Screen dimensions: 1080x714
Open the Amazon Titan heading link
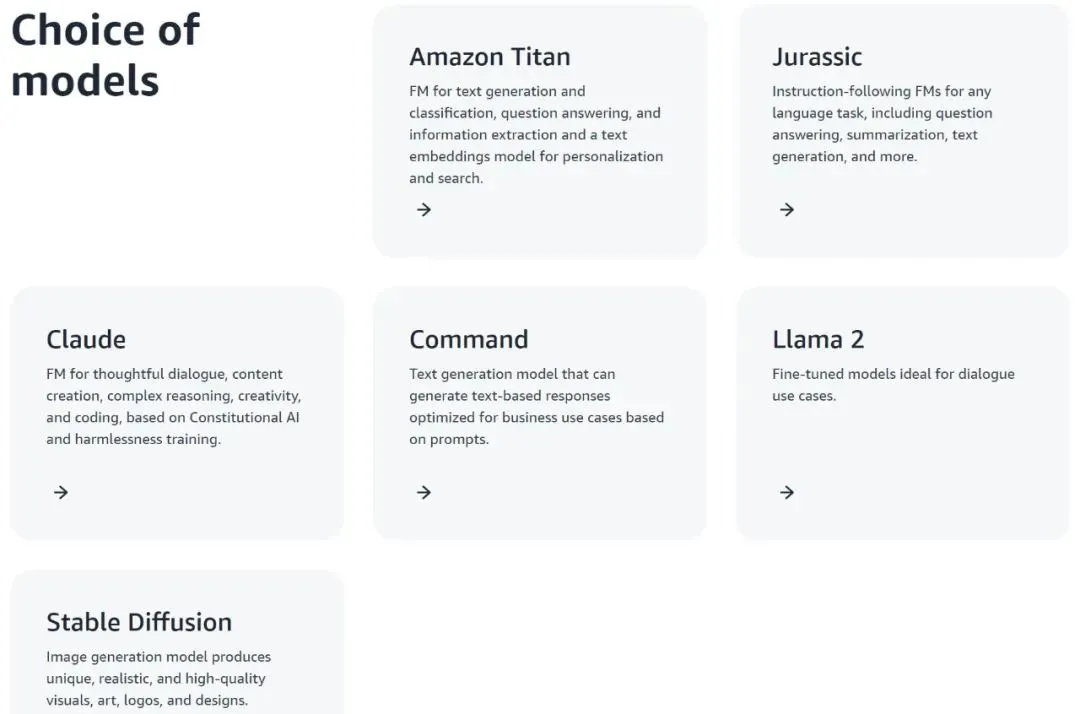click(x=489, y=57)
